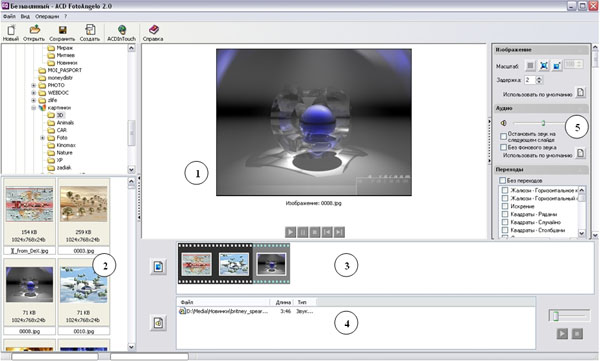Expand the PHOTO folder tree node

(x=34, y=85)
